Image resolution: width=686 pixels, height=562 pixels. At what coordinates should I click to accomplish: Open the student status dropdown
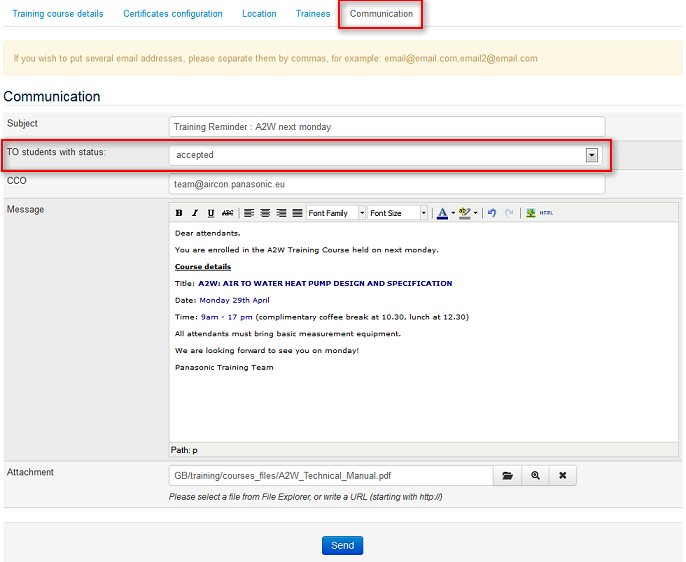[591, 155]
